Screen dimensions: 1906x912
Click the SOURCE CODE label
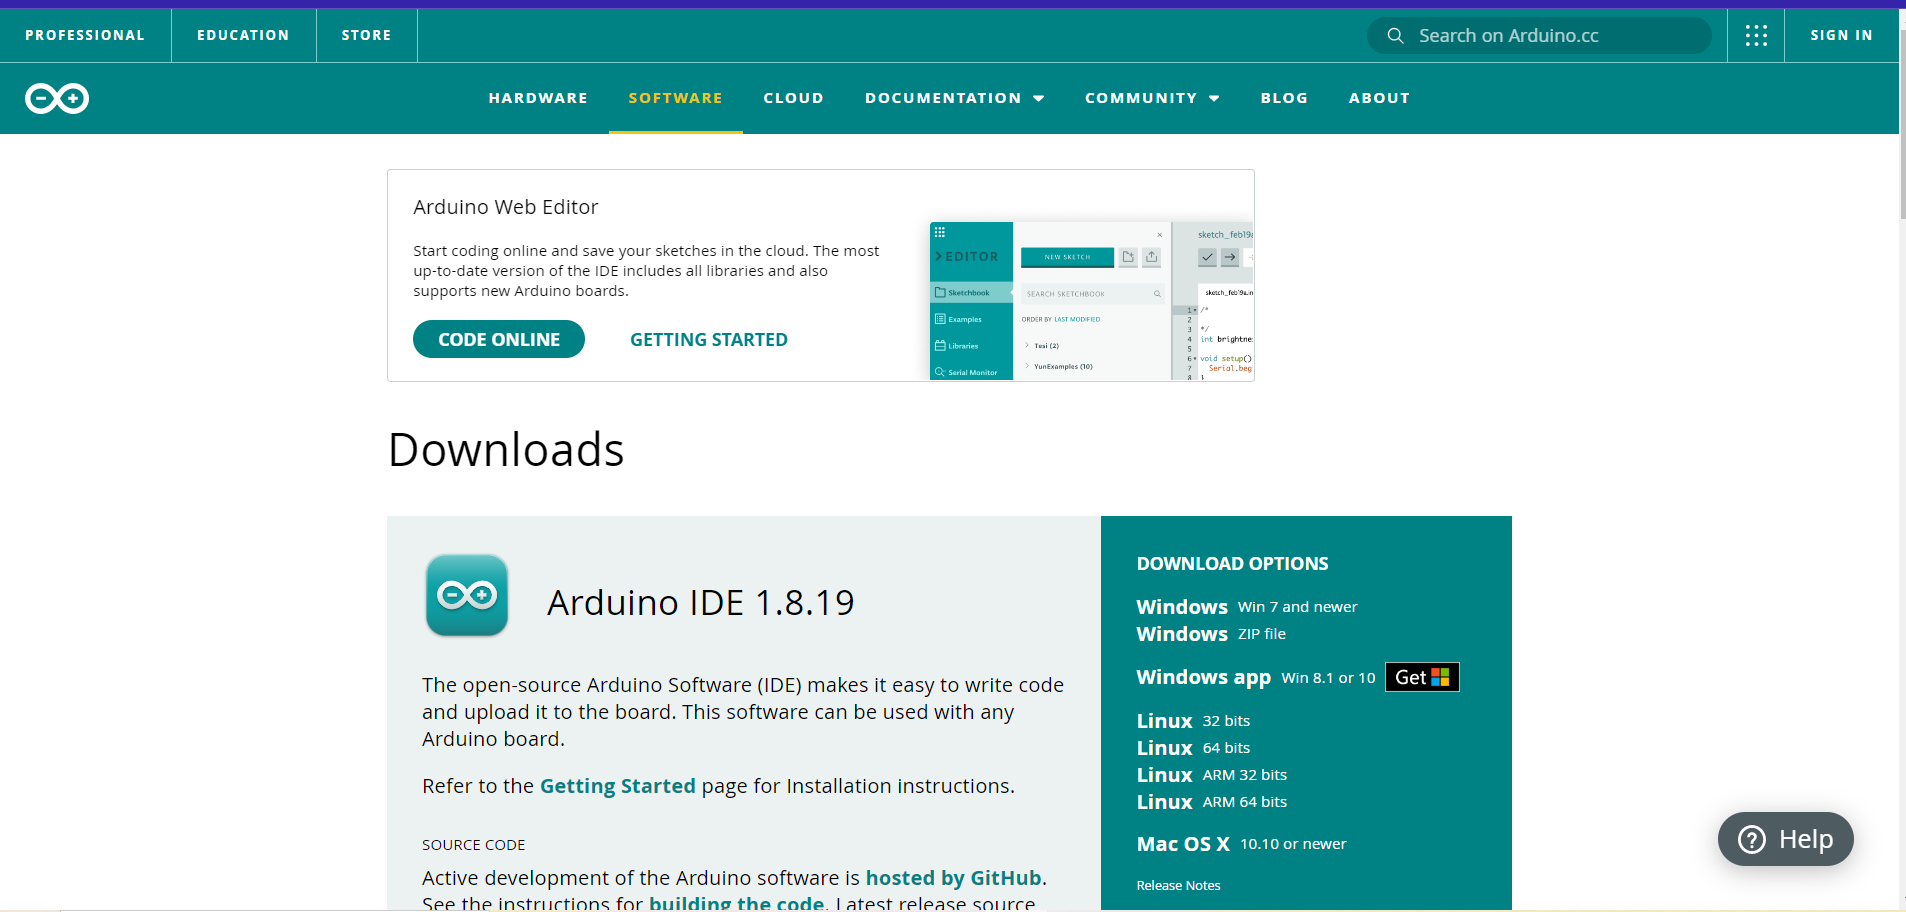pyautogui.click(x=473, y=845)
